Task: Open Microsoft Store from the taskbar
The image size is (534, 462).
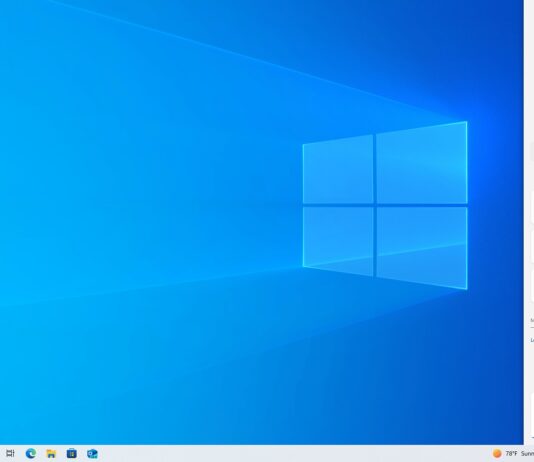Action: [x=72, y=453]
